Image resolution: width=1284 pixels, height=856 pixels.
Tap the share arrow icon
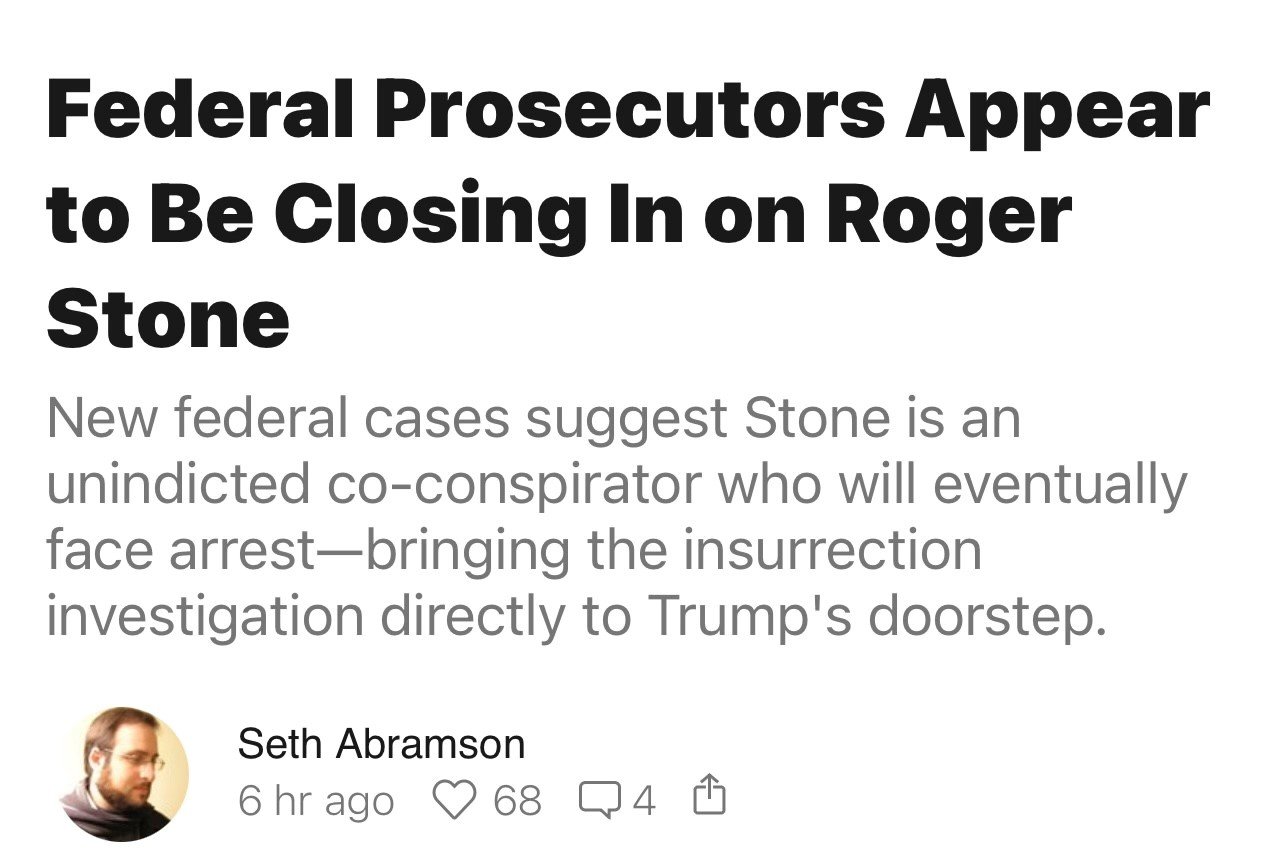[708, 797]
